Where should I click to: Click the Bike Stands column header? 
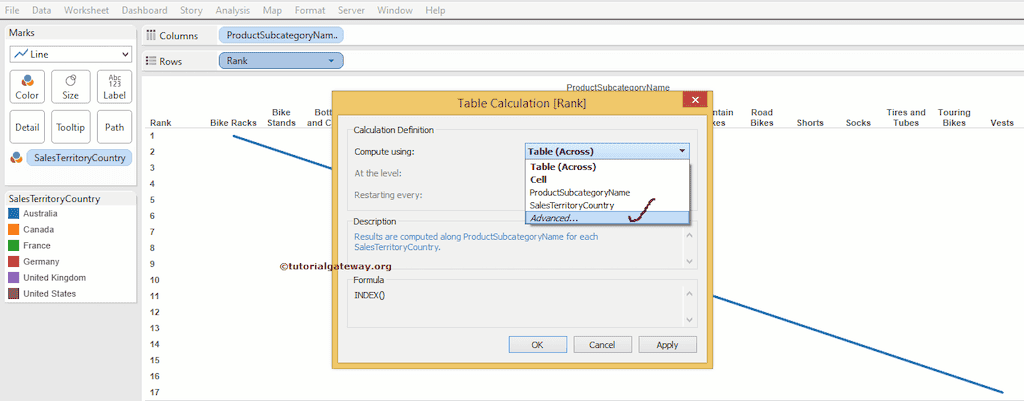(281, 118)
